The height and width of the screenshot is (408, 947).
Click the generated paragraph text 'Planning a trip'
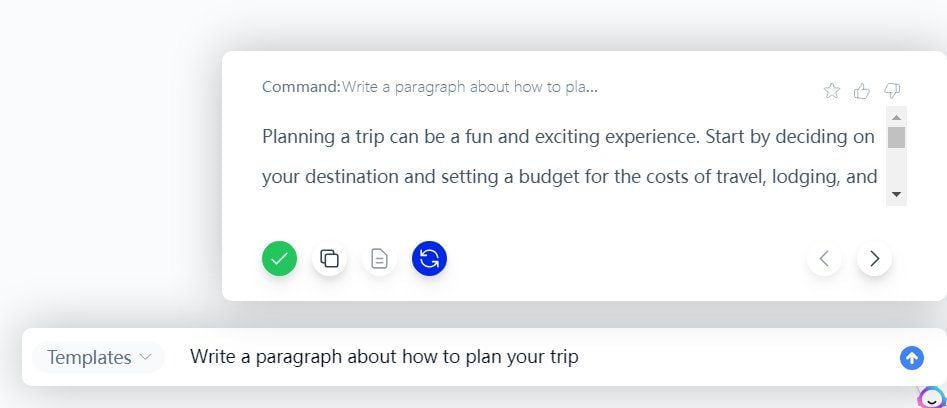pyautogui.click(x=323, y=137)
